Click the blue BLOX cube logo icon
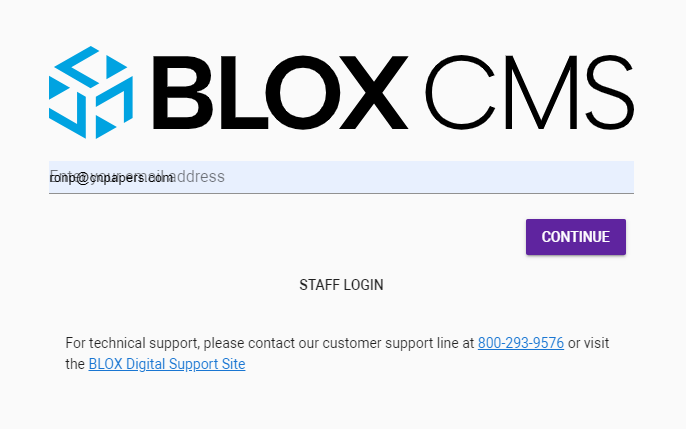Viewport: 686px width, 429px height. pos(91,92)
